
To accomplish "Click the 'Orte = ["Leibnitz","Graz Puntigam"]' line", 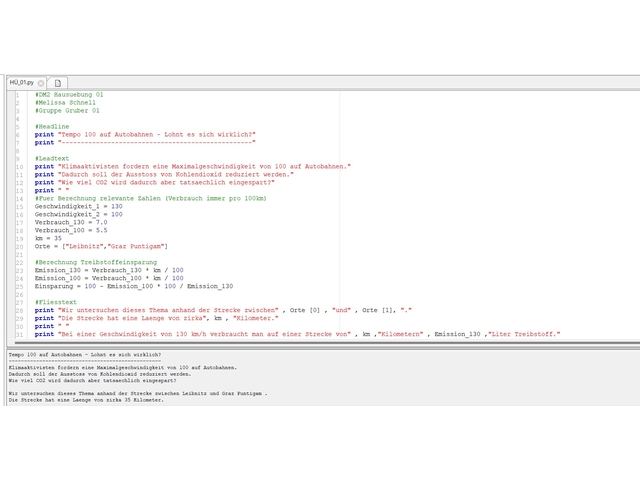I will pos(101,247).
